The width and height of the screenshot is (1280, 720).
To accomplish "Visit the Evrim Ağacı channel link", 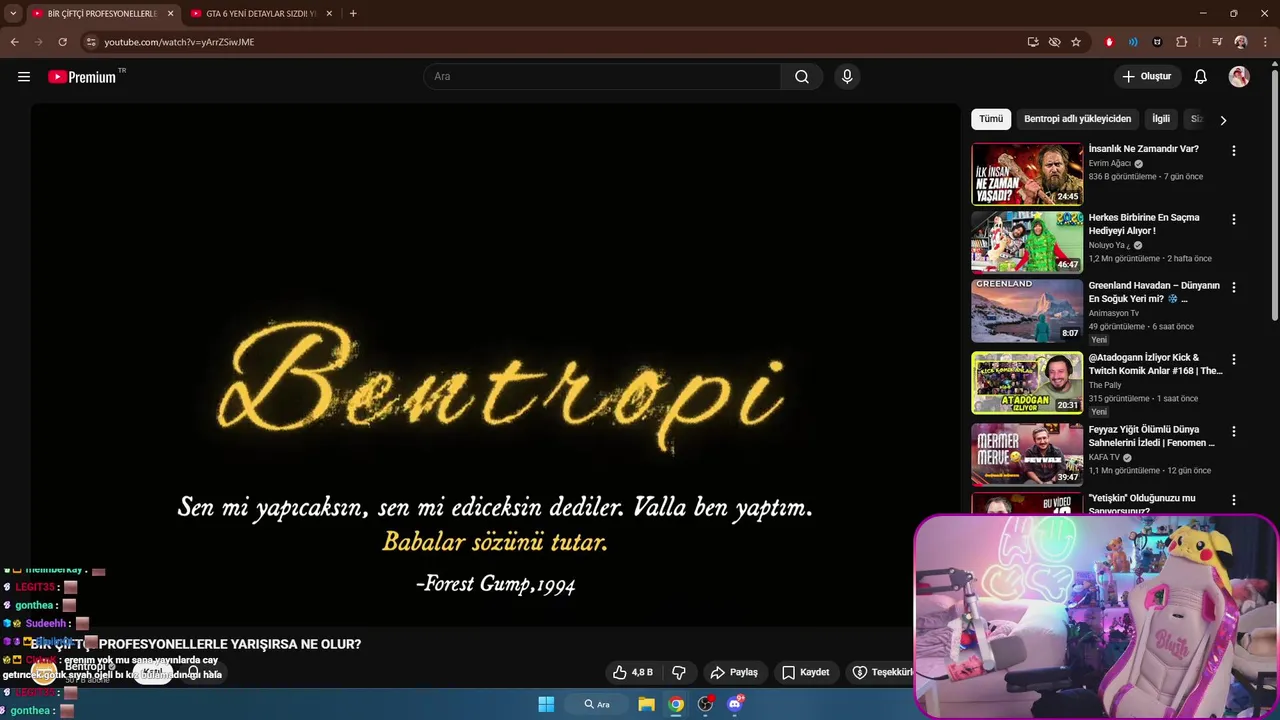I will [x=1110, y=163].
